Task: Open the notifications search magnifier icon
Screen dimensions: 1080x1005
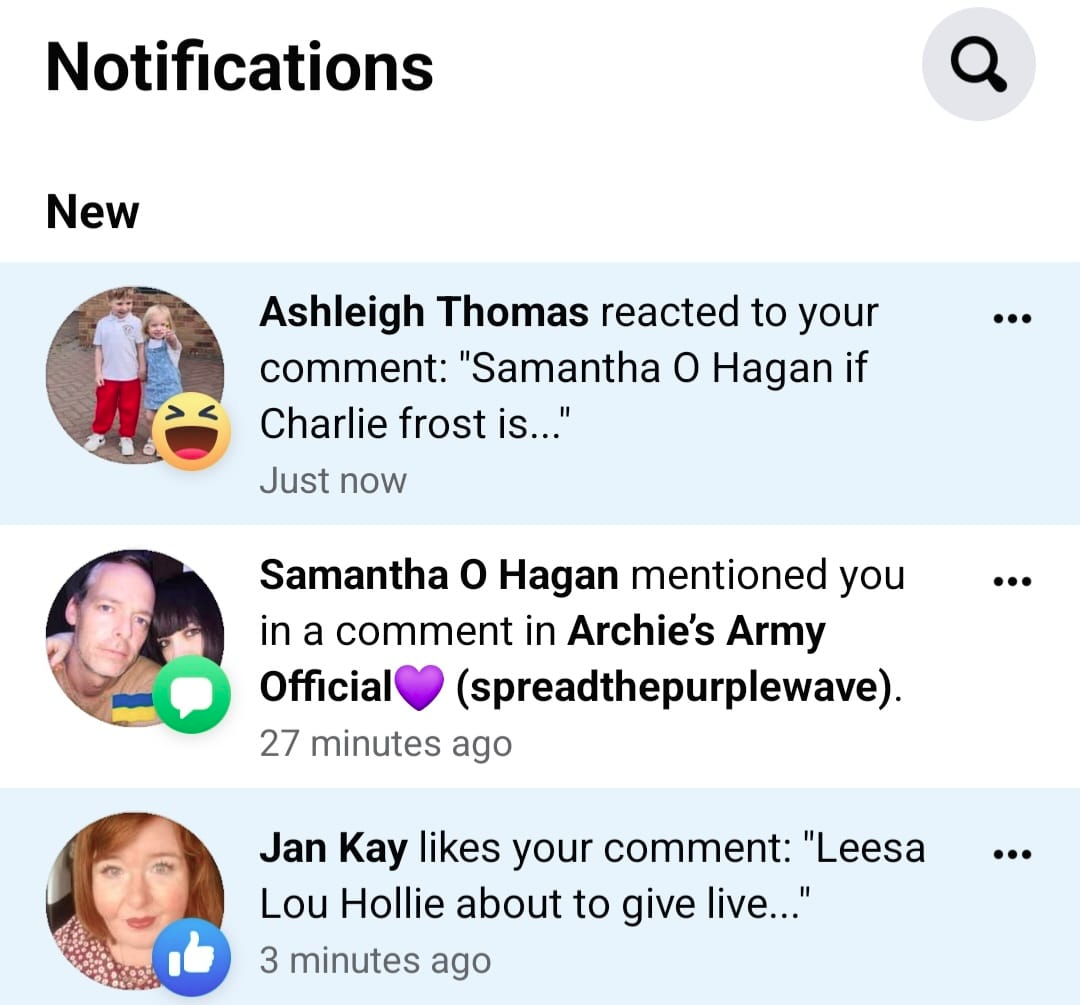Action: click(978, 65)
